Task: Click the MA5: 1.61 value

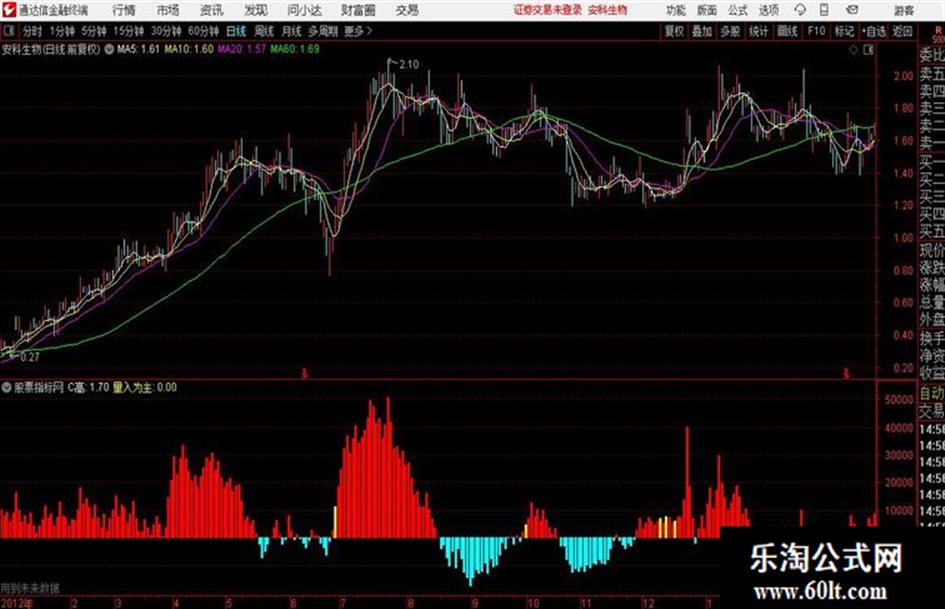Action: [138, 49]
